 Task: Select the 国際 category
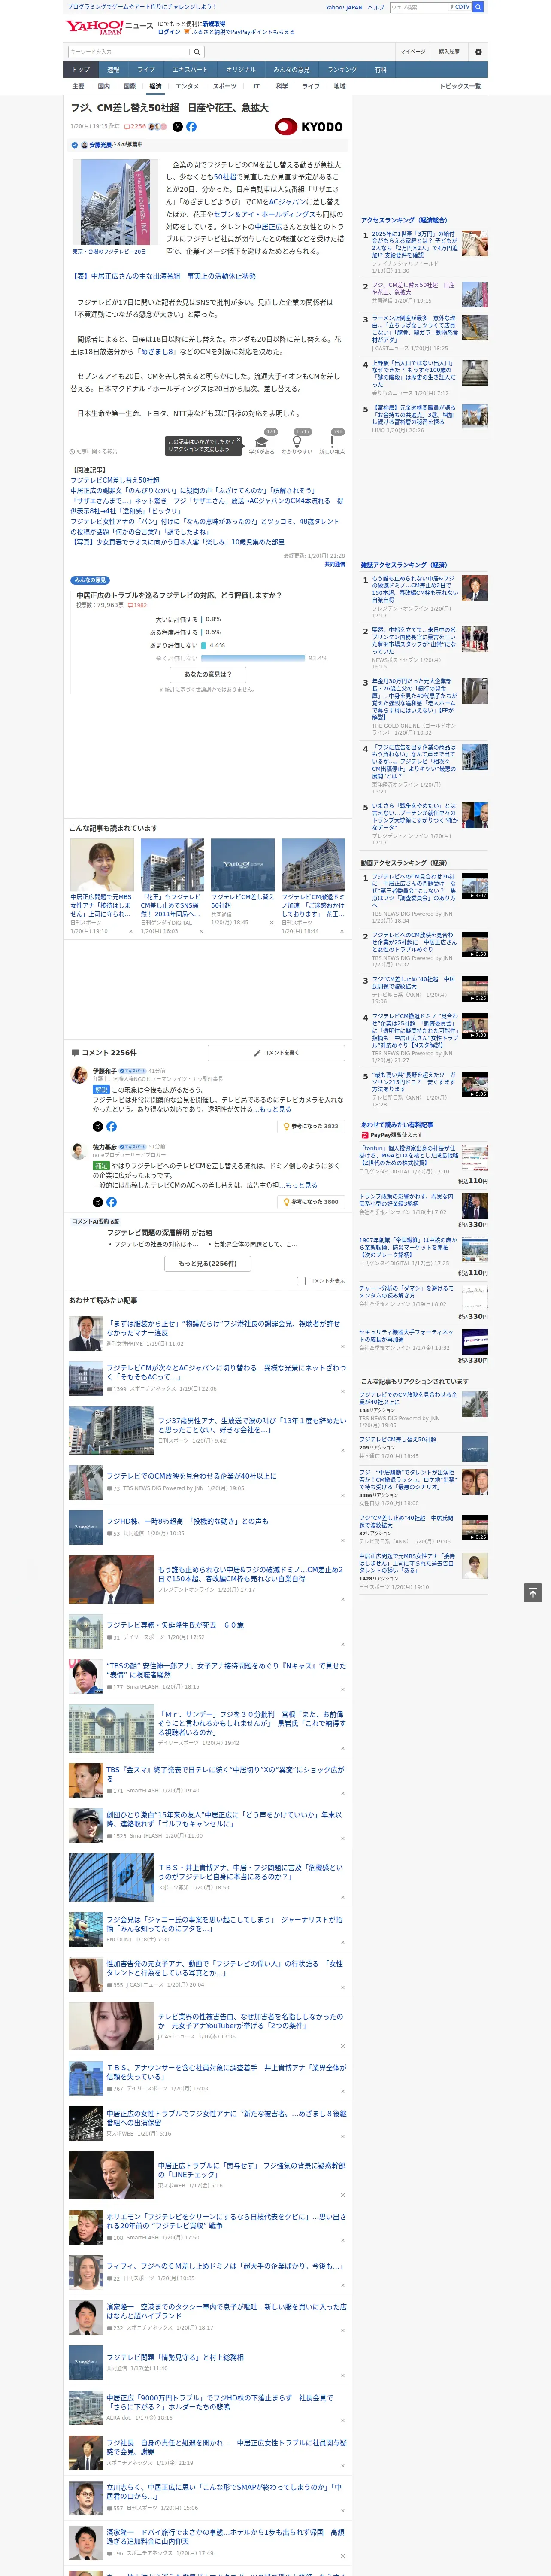coord(129,87)
